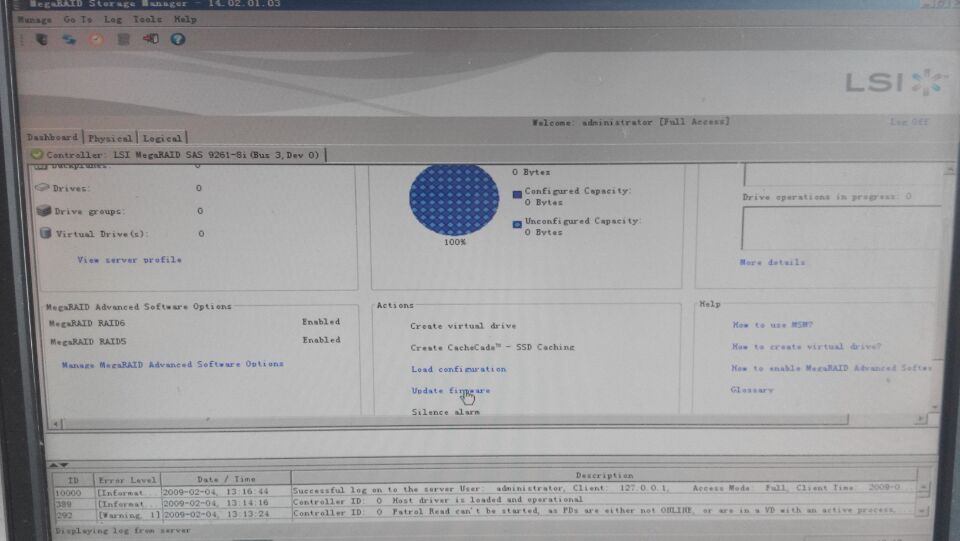Select log entry 'Host driver is loaded and operational'

[x=485, y=501]
